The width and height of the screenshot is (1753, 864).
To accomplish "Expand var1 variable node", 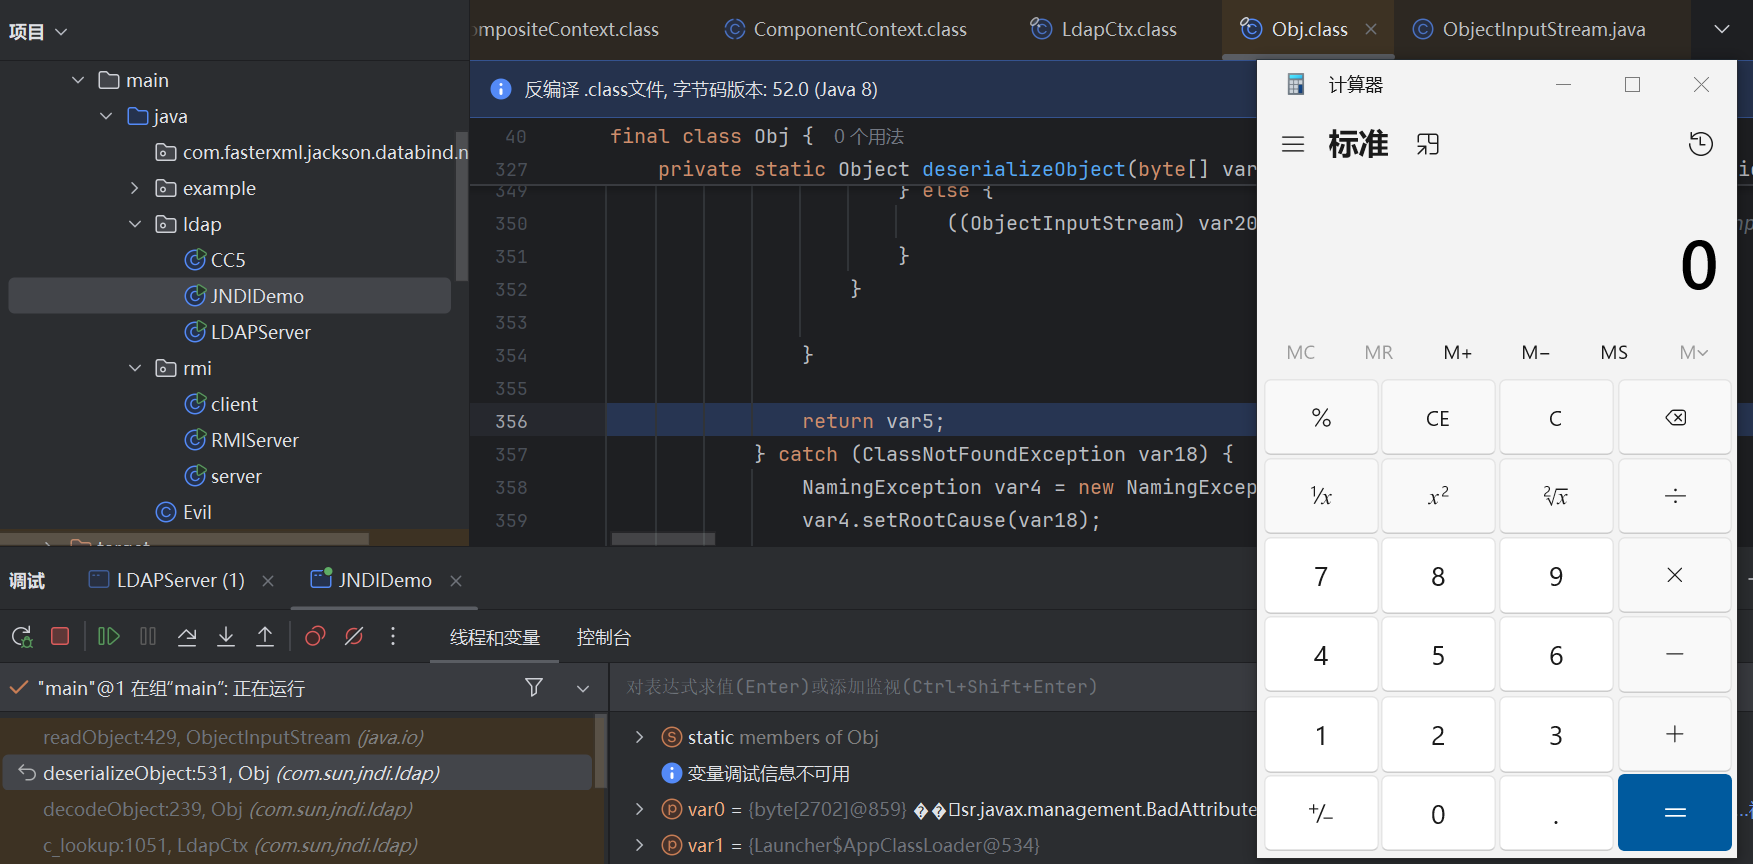I will pos(639,845).
